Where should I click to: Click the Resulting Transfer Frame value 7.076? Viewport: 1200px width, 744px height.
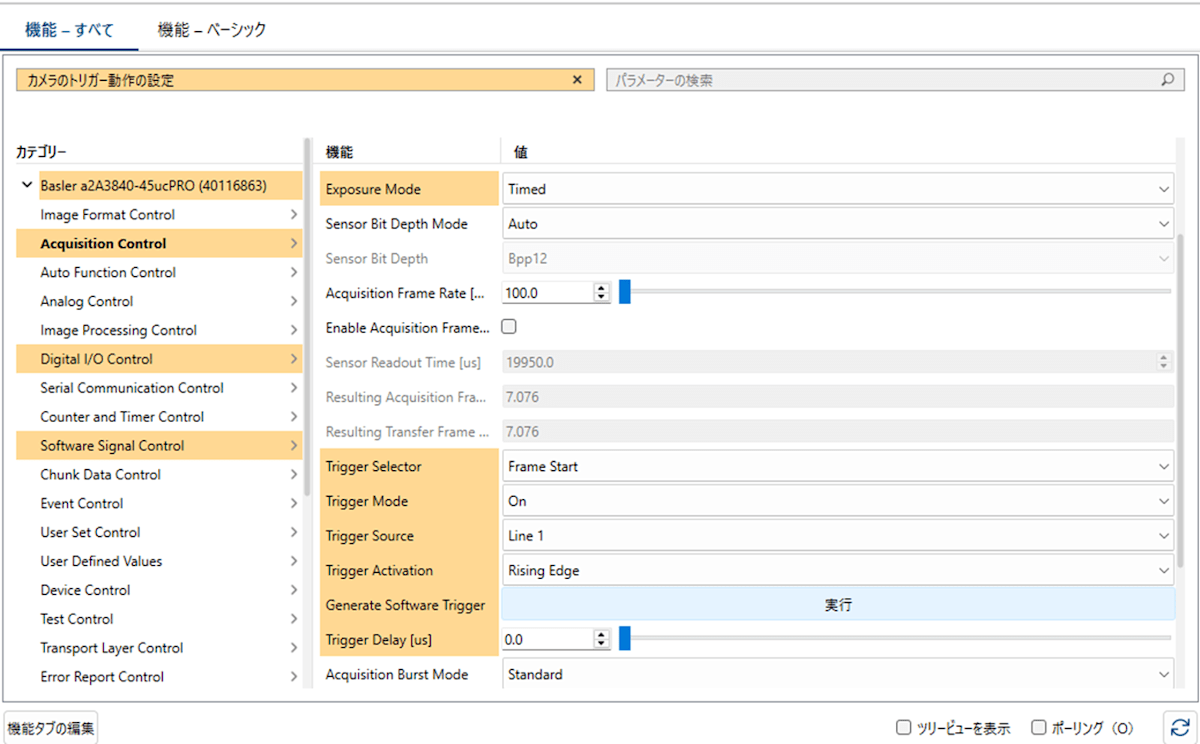838,432
